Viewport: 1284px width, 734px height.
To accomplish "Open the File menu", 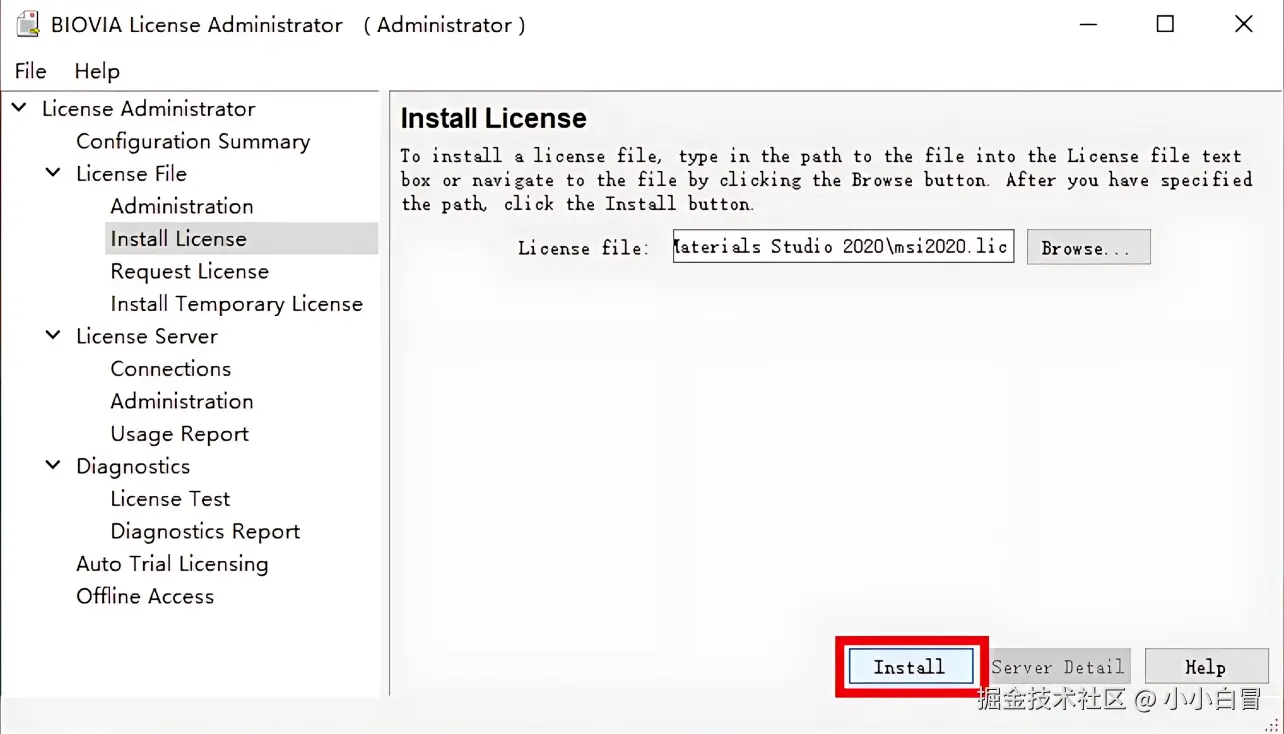I will (x=30, y=71).
